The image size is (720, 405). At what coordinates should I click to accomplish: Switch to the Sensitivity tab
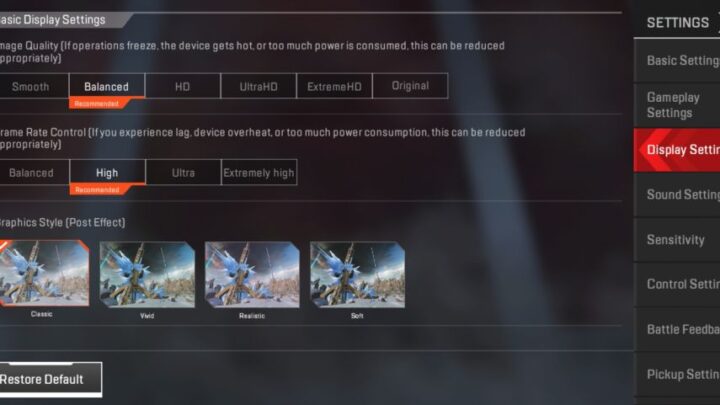coord(677,240)
